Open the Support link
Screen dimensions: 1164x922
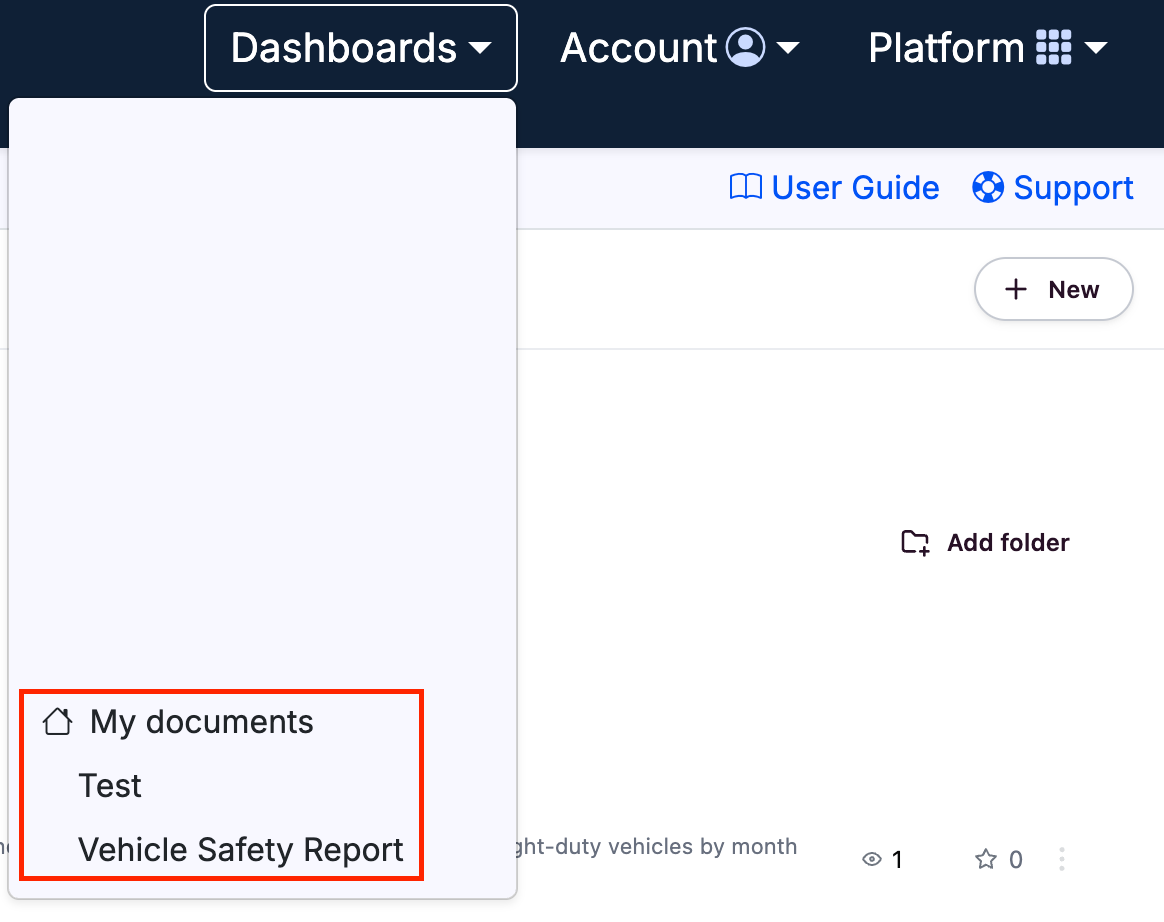pos(1053,188)
